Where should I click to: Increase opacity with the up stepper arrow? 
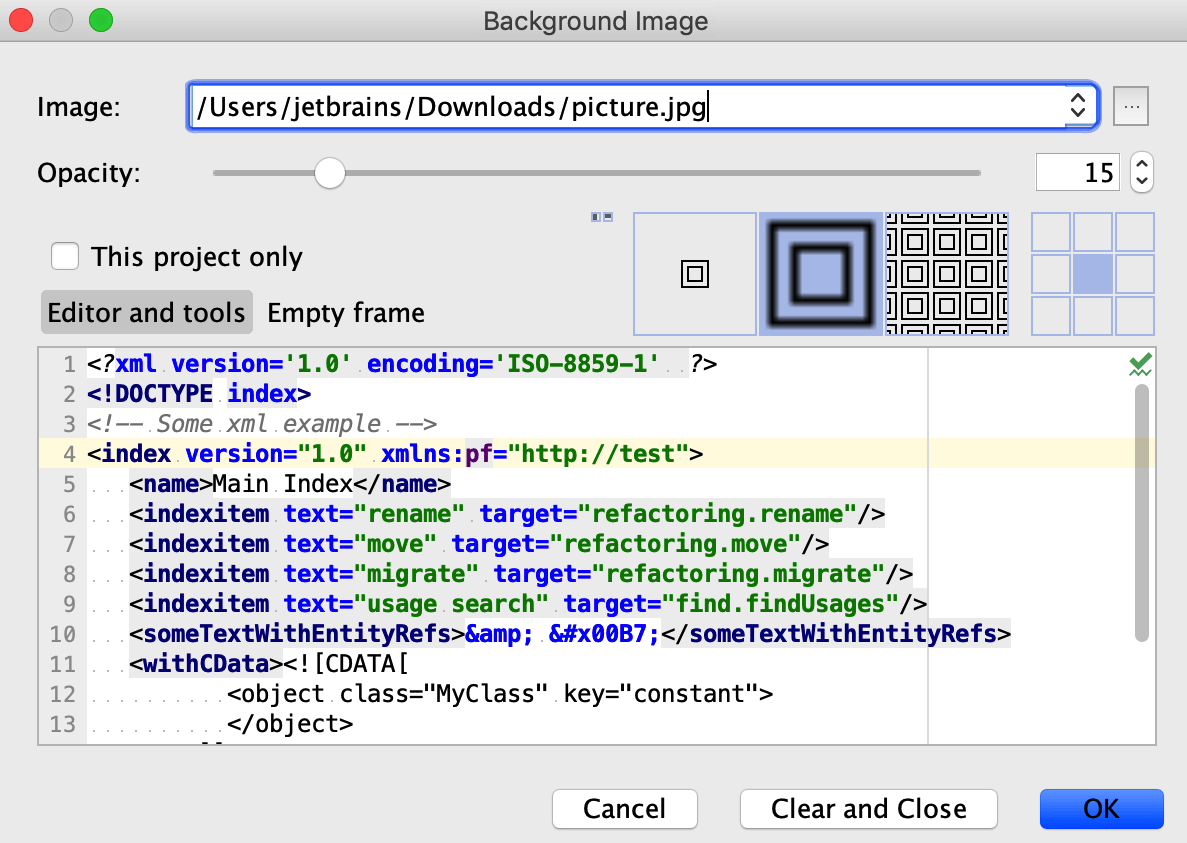[x=1141, y=164]
